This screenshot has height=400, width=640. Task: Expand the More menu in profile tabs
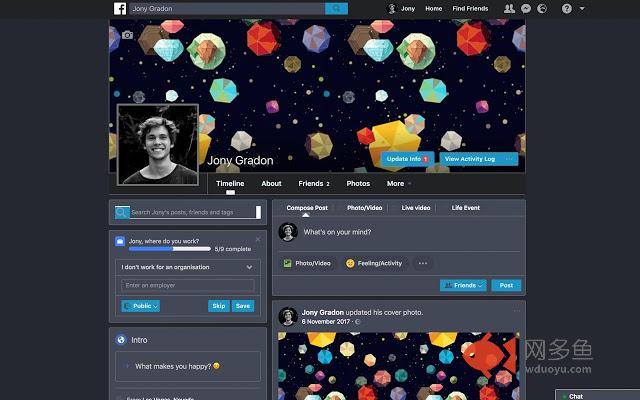point(399,184)
